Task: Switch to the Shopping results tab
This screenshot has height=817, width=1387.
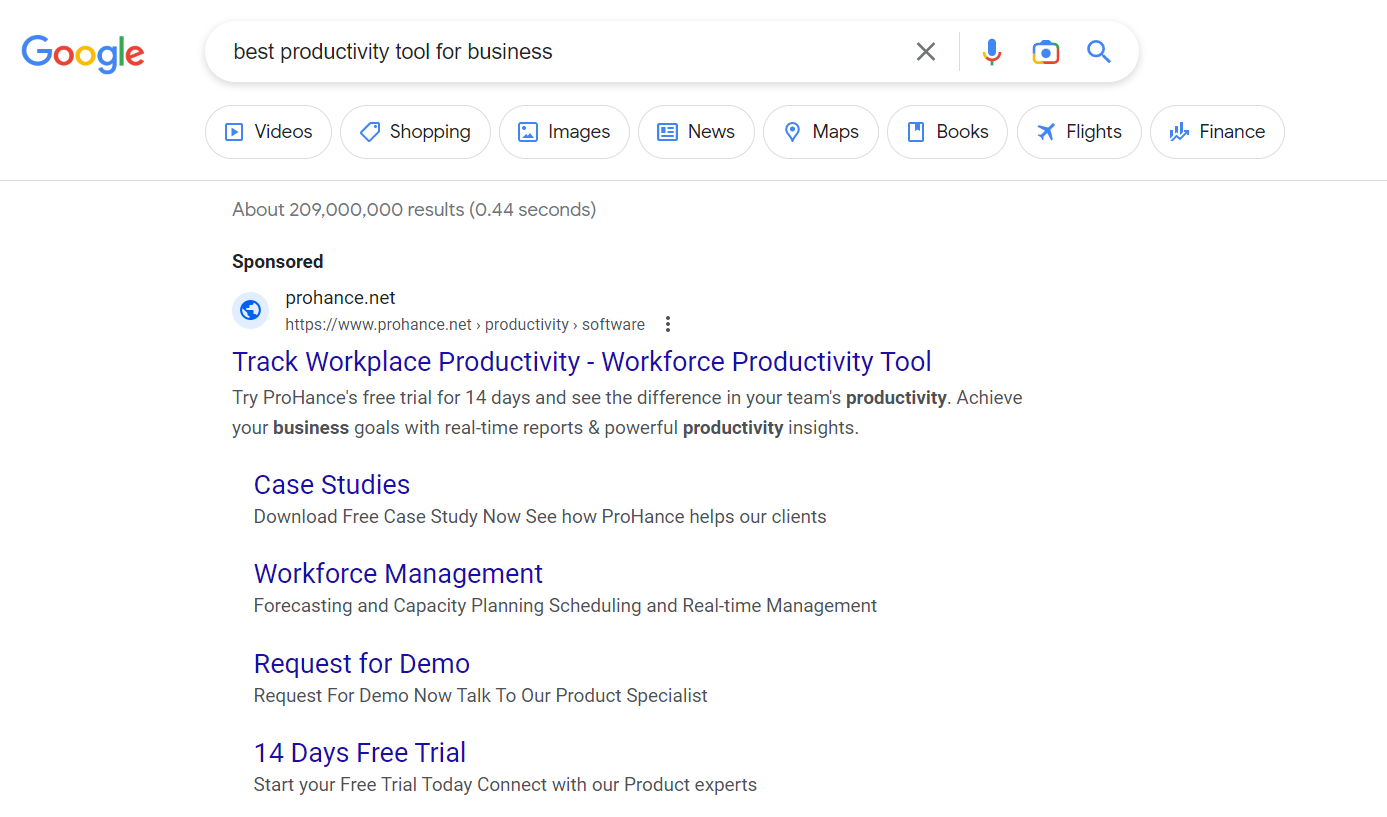Action: click(x=415, y=132)
